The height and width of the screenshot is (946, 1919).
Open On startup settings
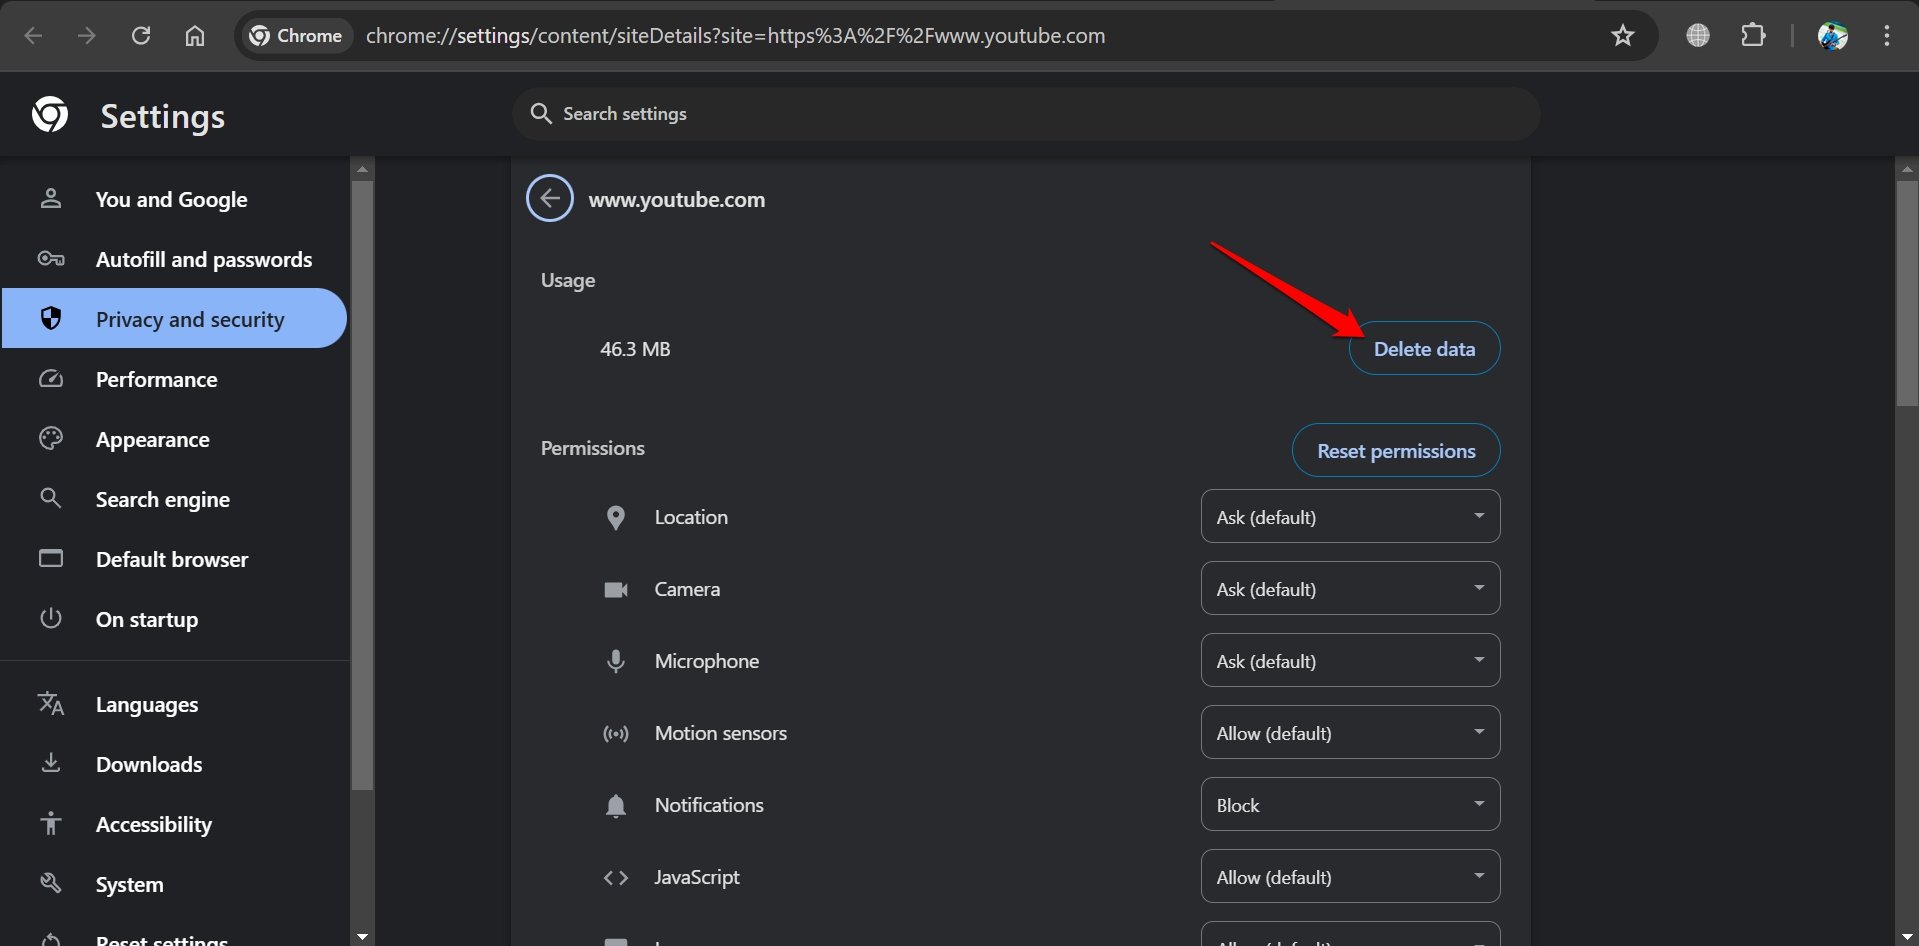(175, 619)
